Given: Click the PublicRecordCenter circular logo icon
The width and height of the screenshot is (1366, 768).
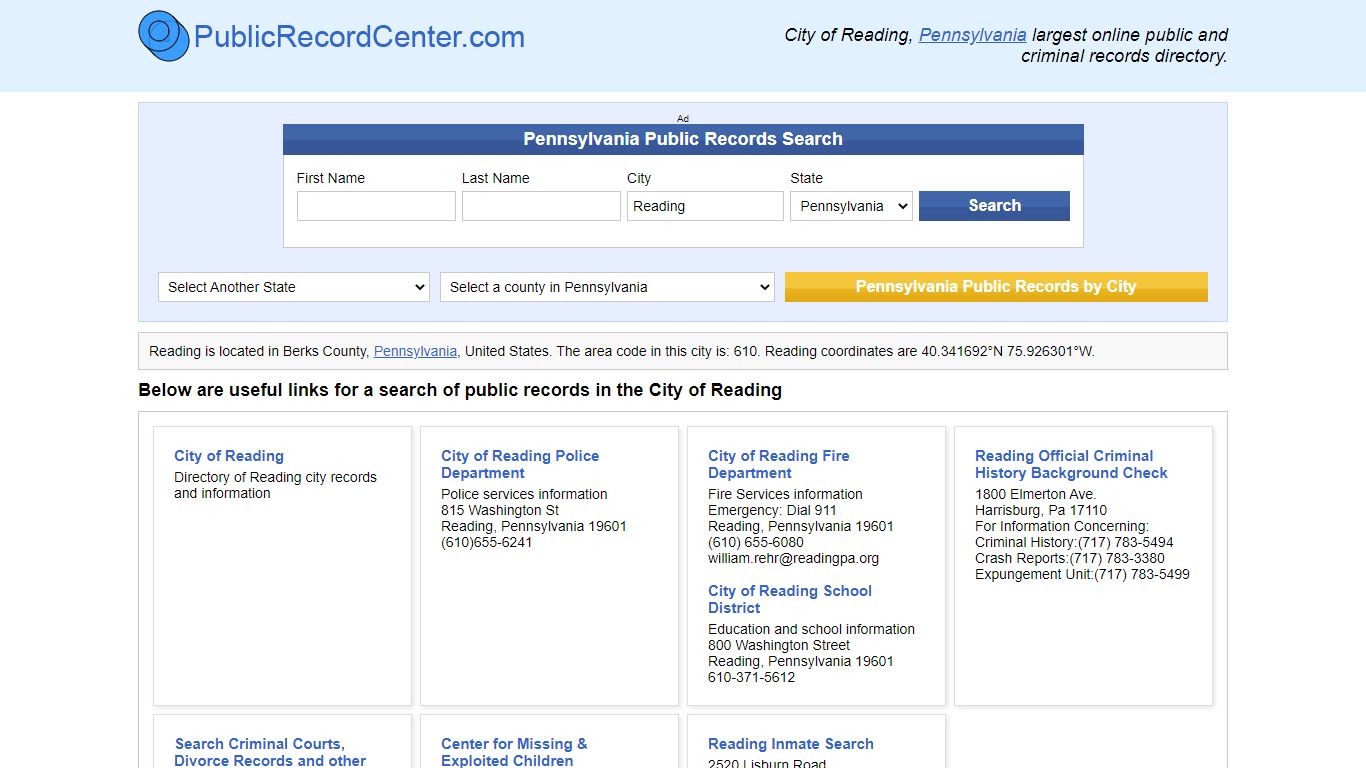Looking at the screenshot, I should pyautogui.click(x=164, y=36).
